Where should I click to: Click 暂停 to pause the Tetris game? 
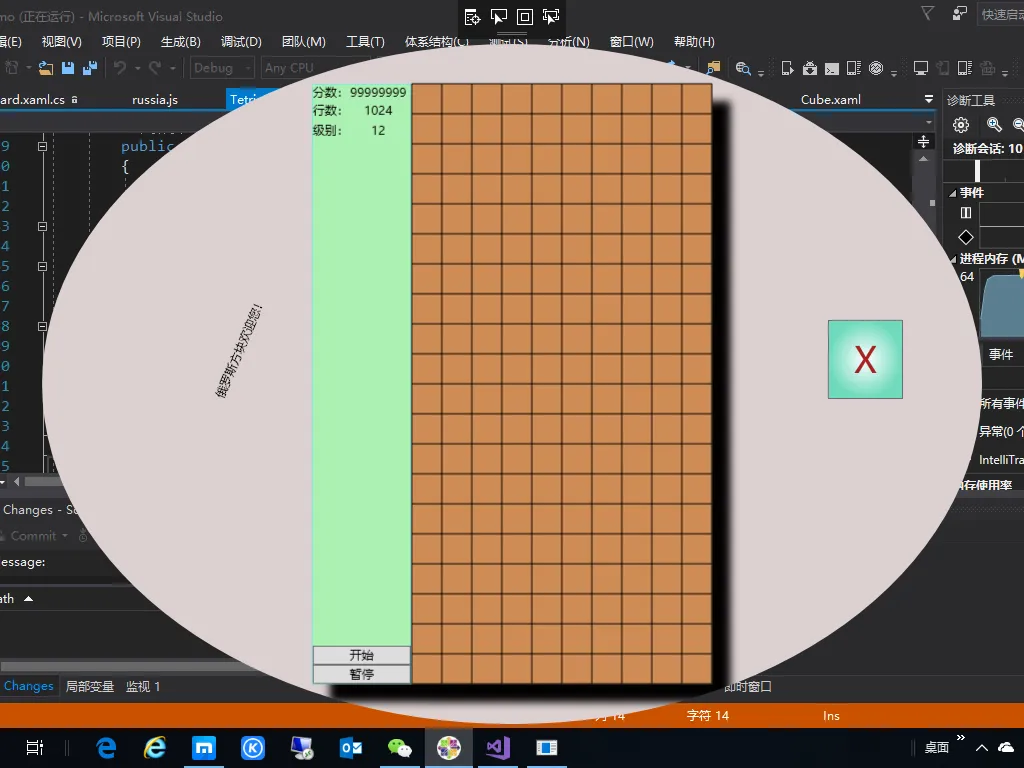tap(361, 674)
